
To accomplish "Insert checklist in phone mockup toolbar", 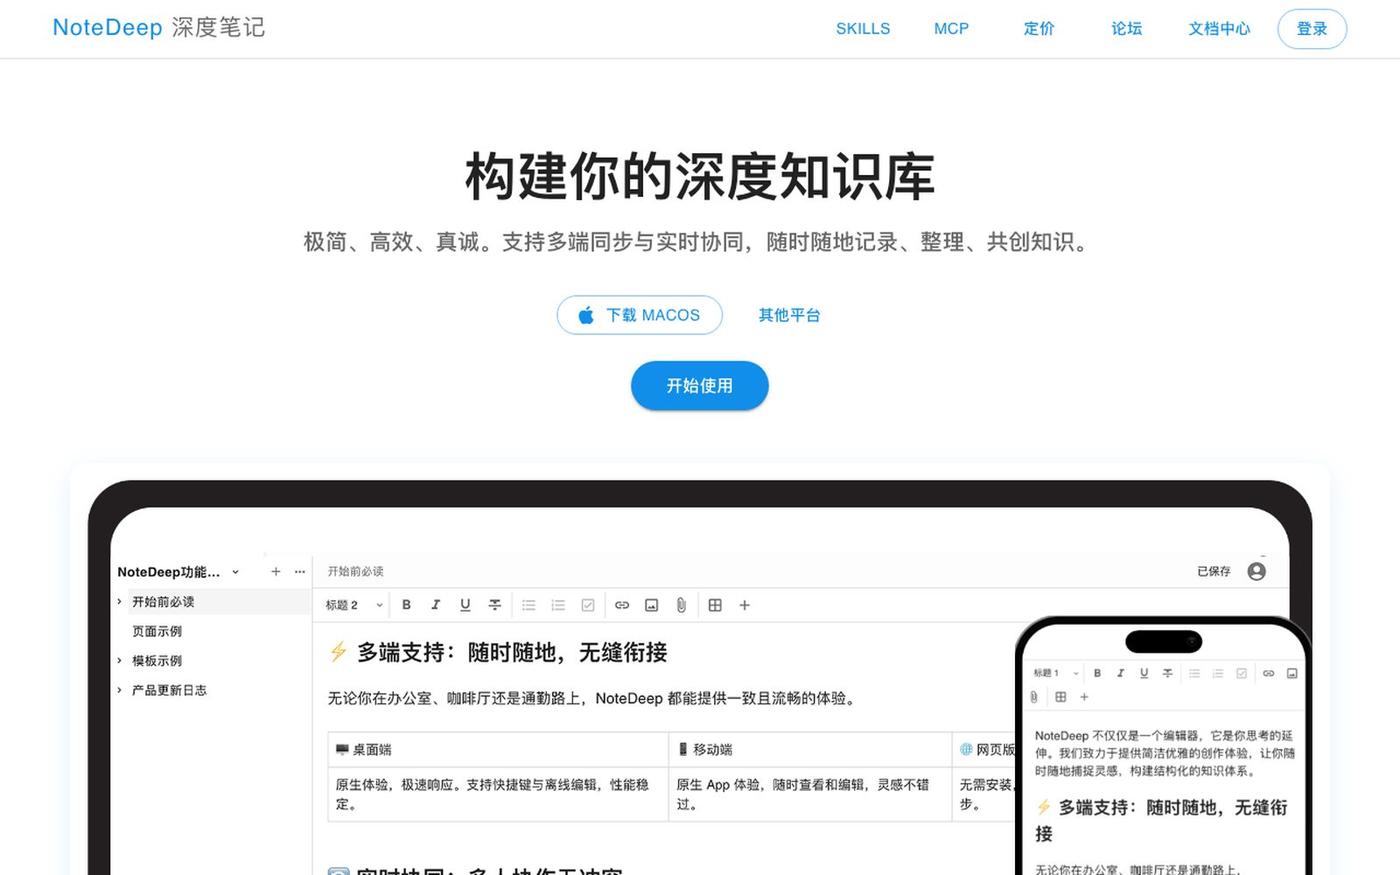I will tap(1241, 673).
